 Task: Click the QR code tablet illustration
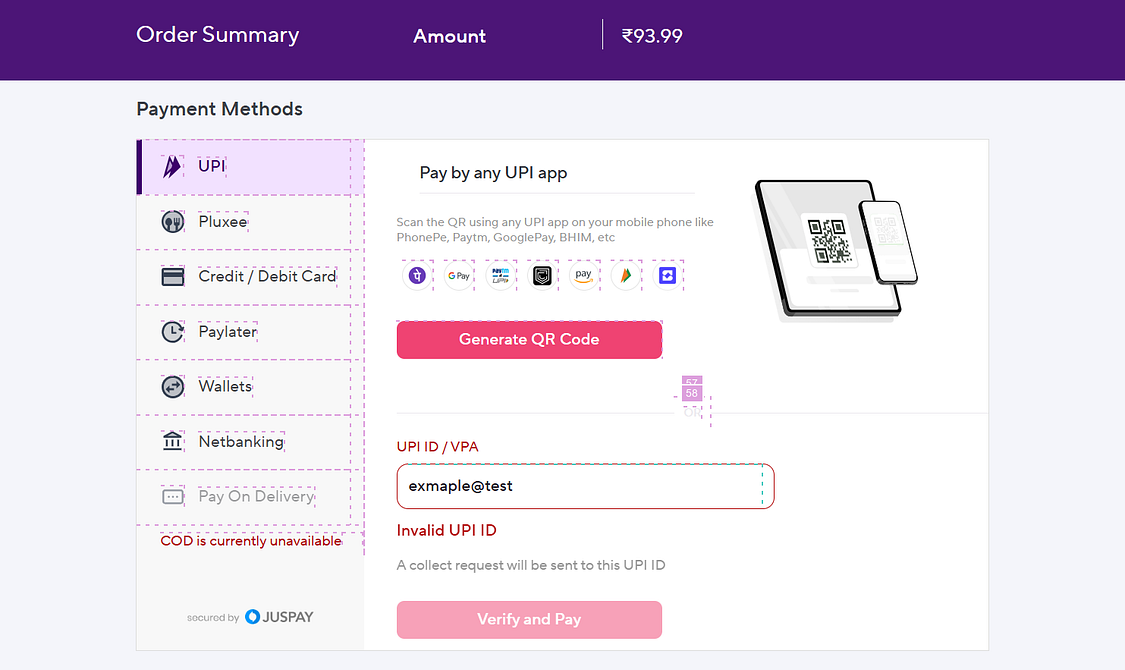[x=836, y=249]
